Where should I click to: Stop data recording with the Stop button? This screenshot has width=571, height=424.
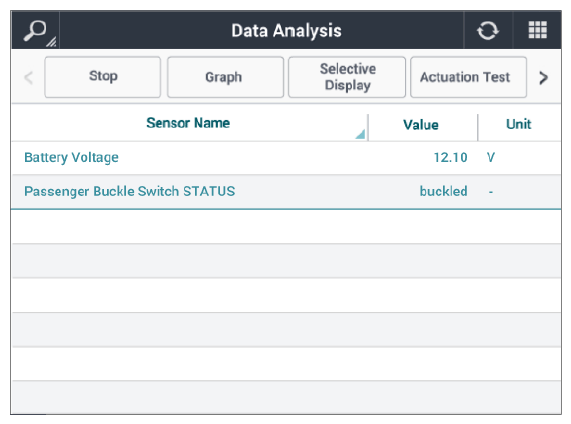pos(103,77)
